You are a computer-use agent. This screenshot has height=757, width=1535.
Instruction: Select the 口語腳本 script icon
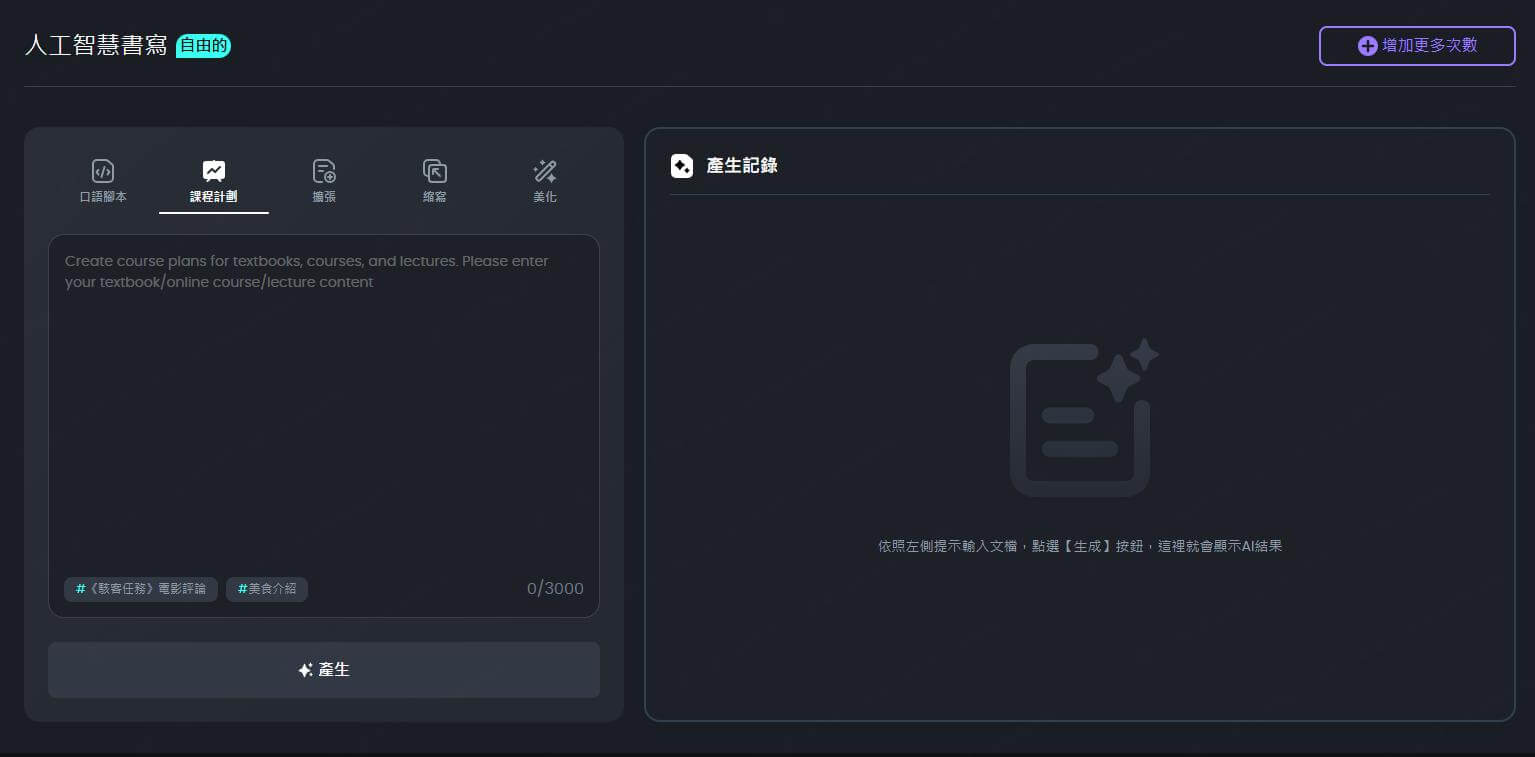(x=103, y=171)
